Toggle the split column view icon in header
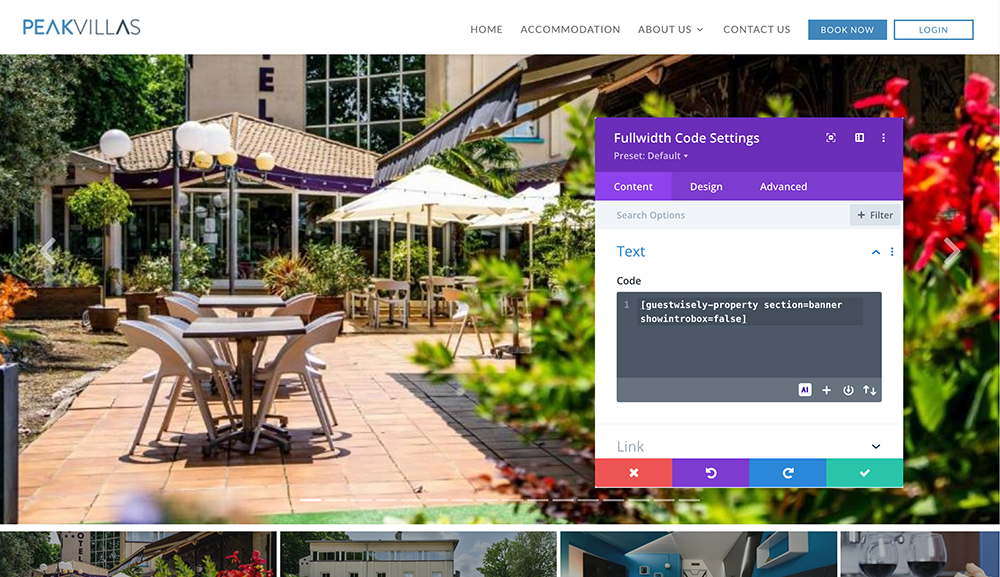1000x577 pixels. coord(860,138)
